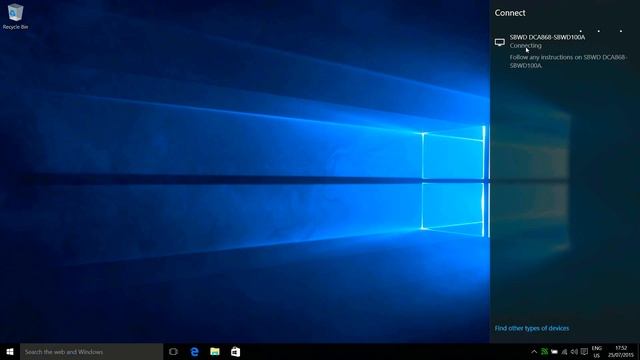The width and height of the screenshot is (640, 360).
Task: Switch input language via ENG US indicator
Action: click(597, 352)
